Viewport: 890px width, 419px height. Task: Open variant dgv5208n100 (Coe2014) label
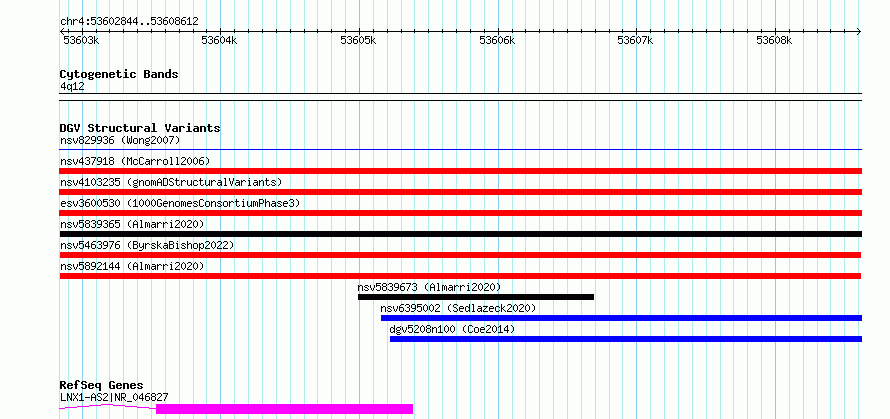tap(452, 329)
